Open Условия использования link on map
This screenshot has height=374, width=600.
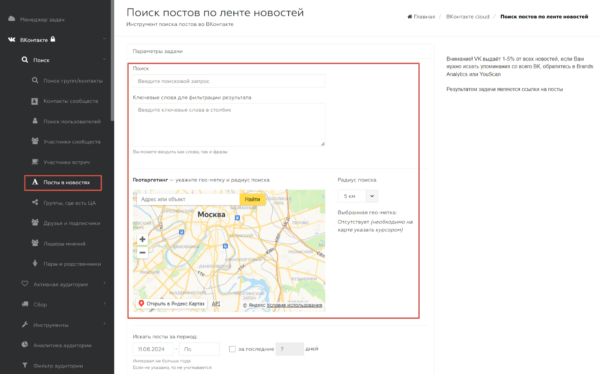pos(294,305)
